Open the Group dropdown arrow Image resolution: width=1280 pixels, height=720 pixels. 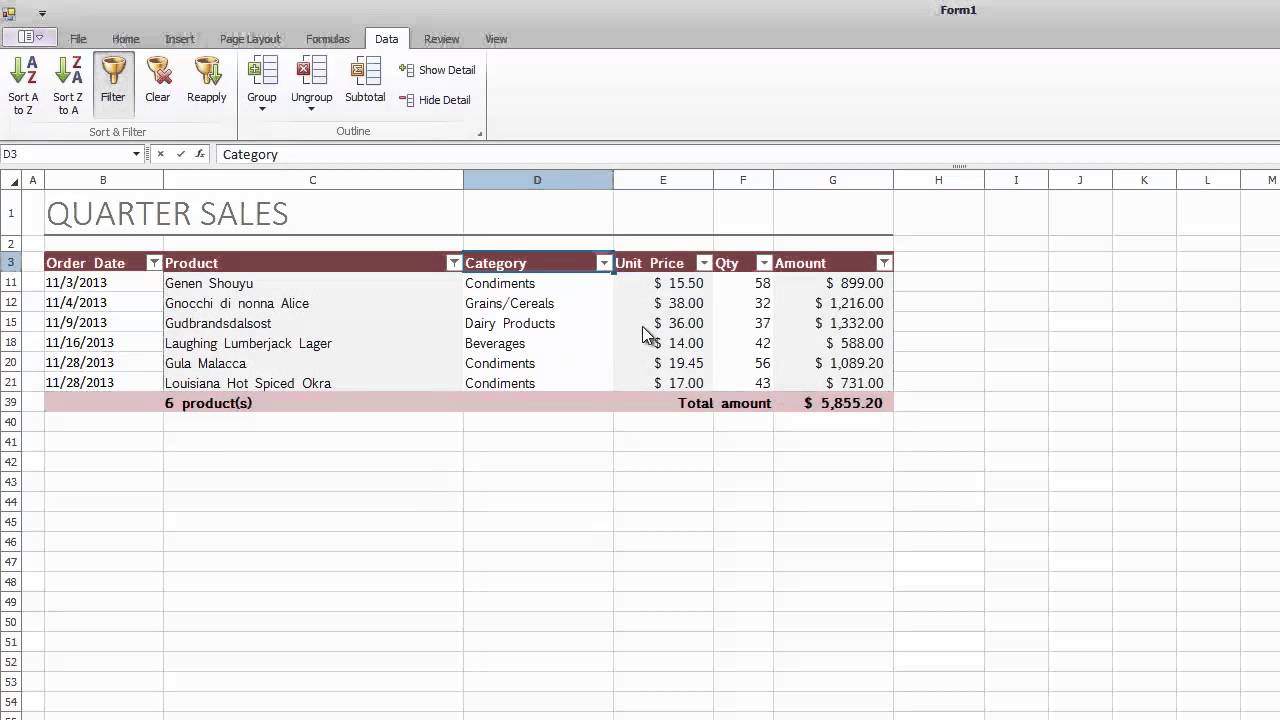click(x=262, y=109)
